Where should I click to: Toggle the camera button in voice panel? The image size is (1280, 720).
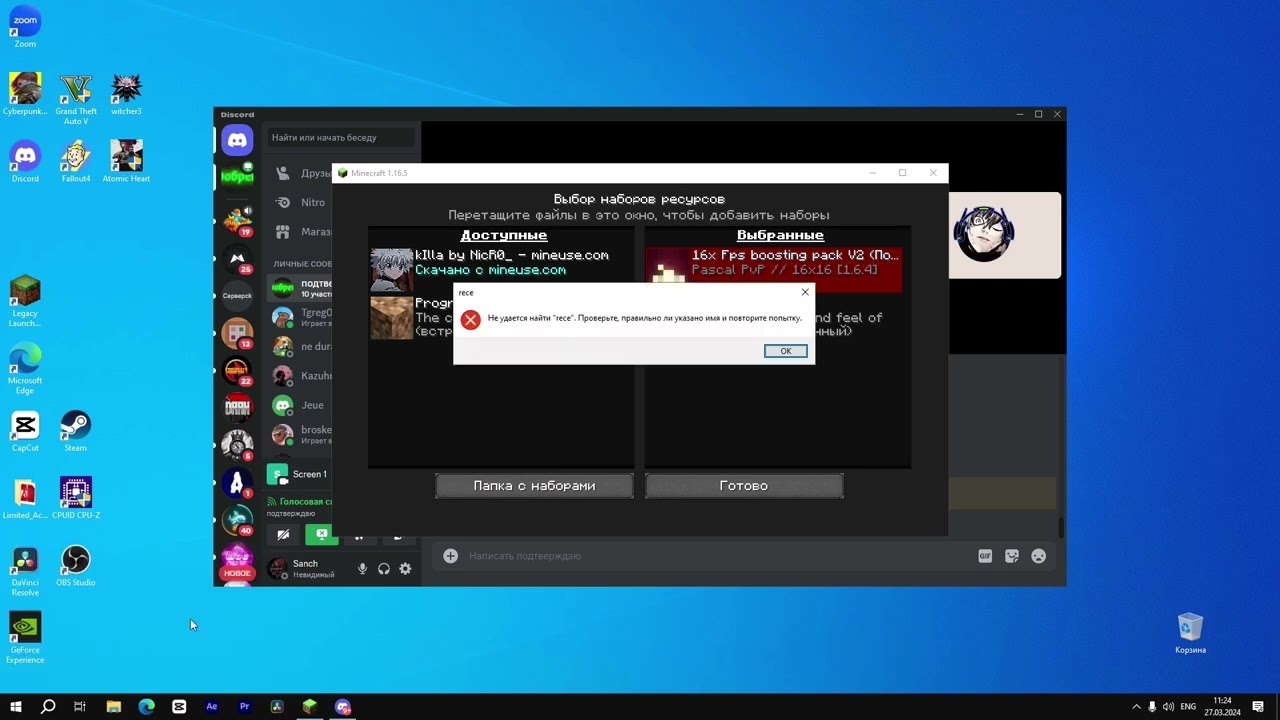[283, 535]
